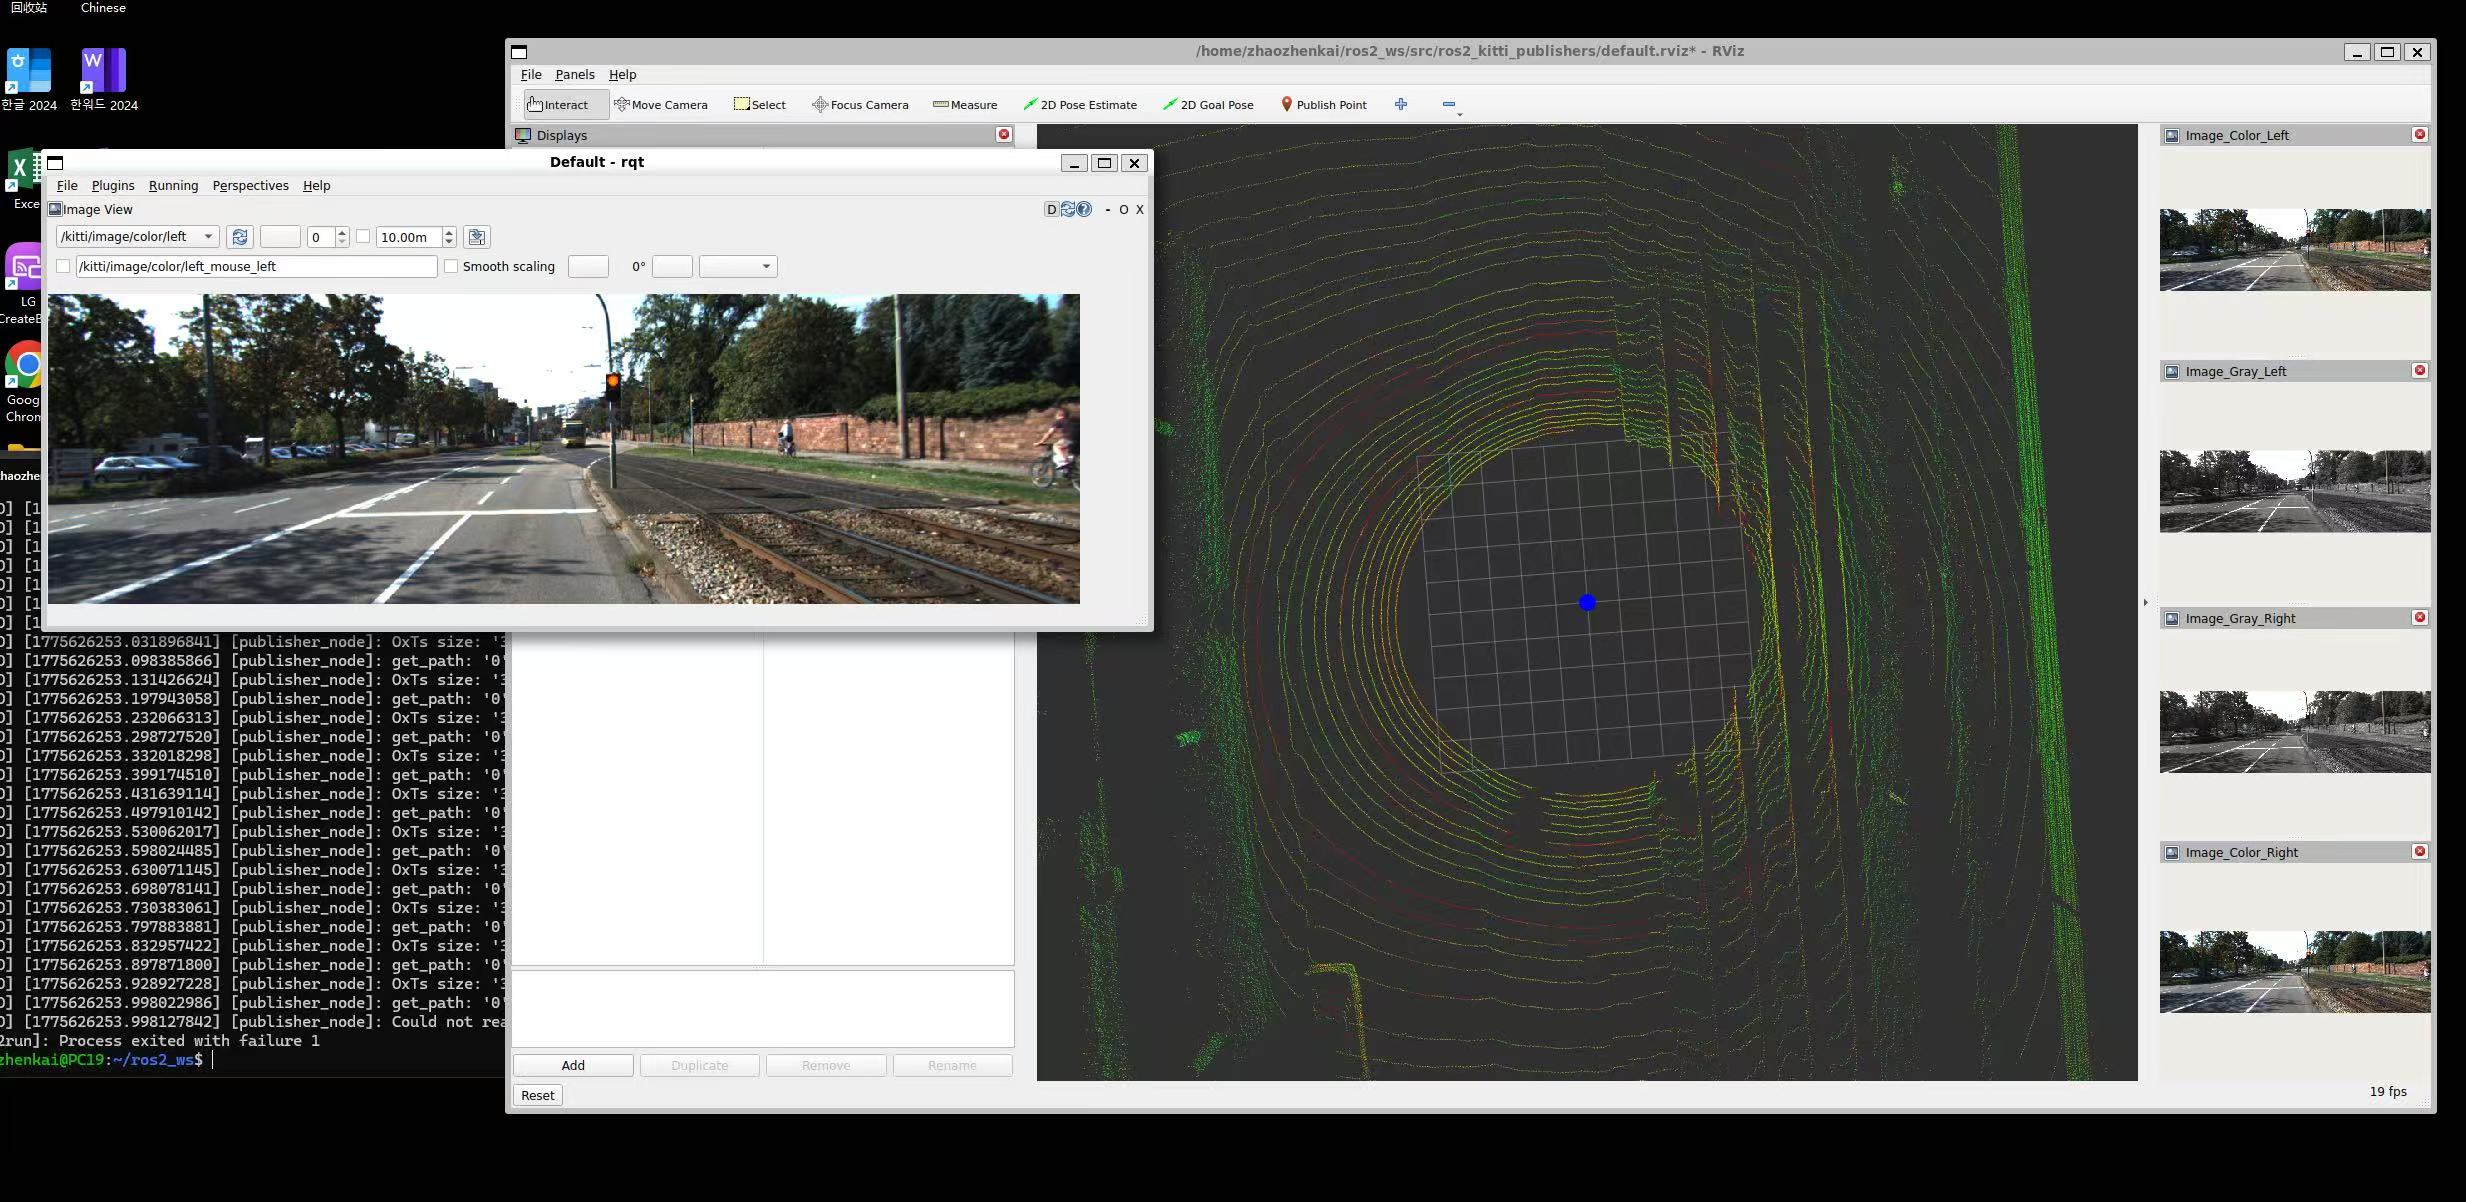Viewport: 2466px width, 1202px height.
Task: Decrease the 10.00m max range value
Action: click(x=449, y=242)
